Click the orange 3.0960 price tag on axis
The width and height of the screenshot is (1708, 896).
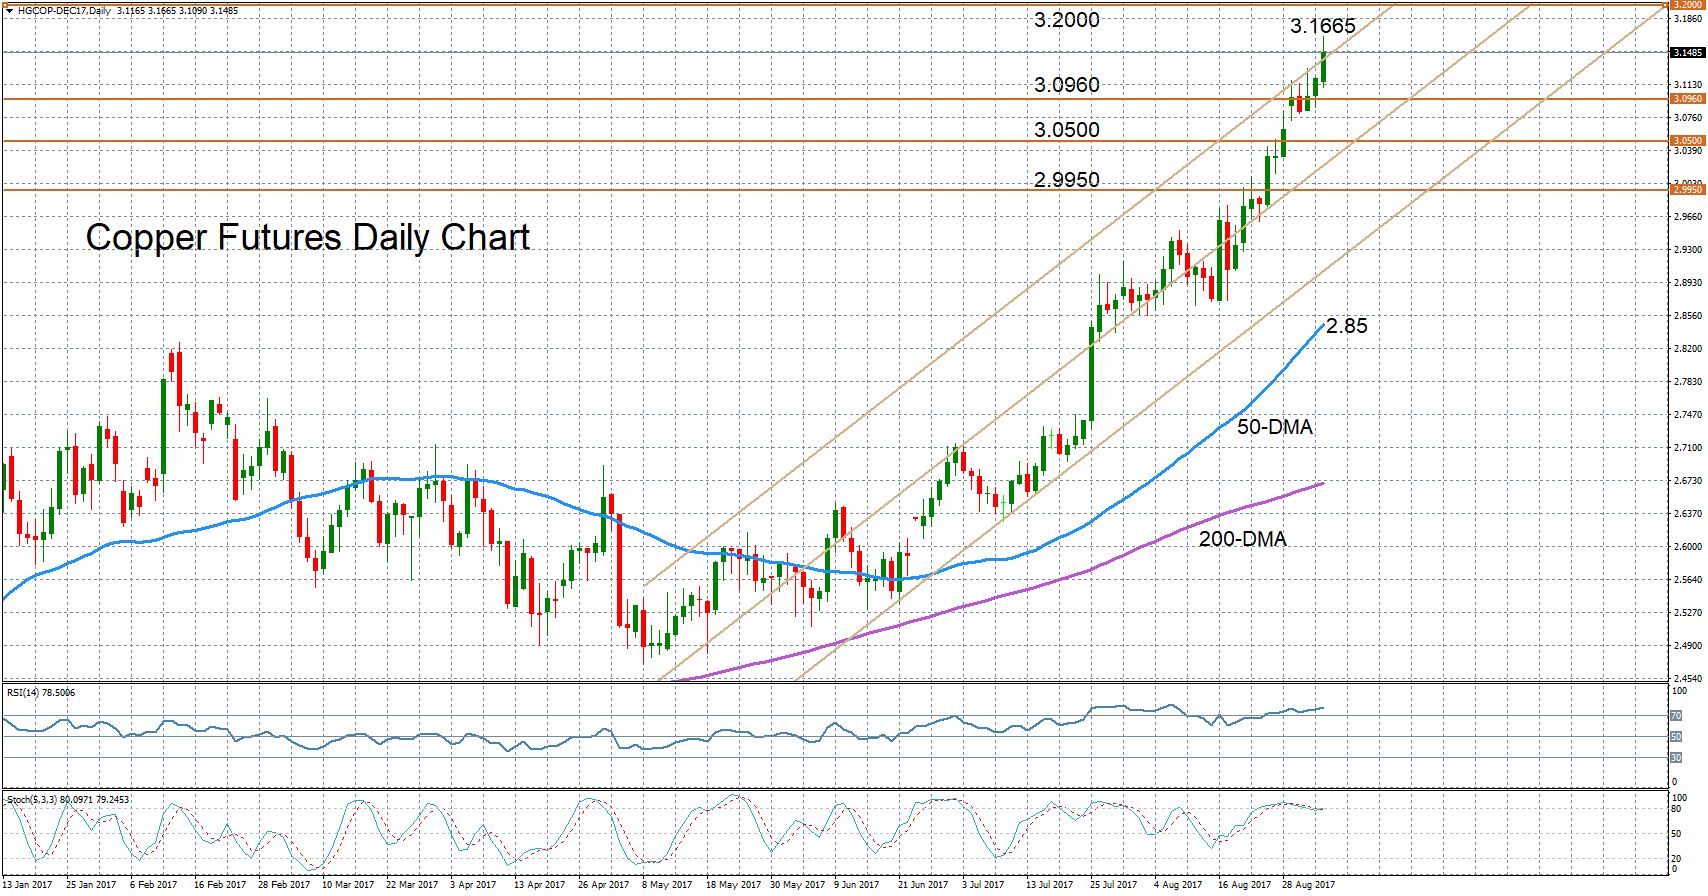tap(1687, 99)
